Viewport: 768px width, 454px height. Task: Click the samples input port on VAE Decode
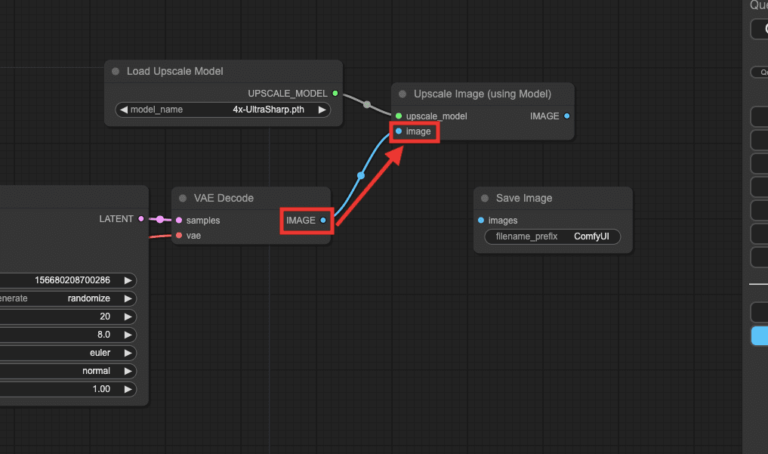pos(178,220)
